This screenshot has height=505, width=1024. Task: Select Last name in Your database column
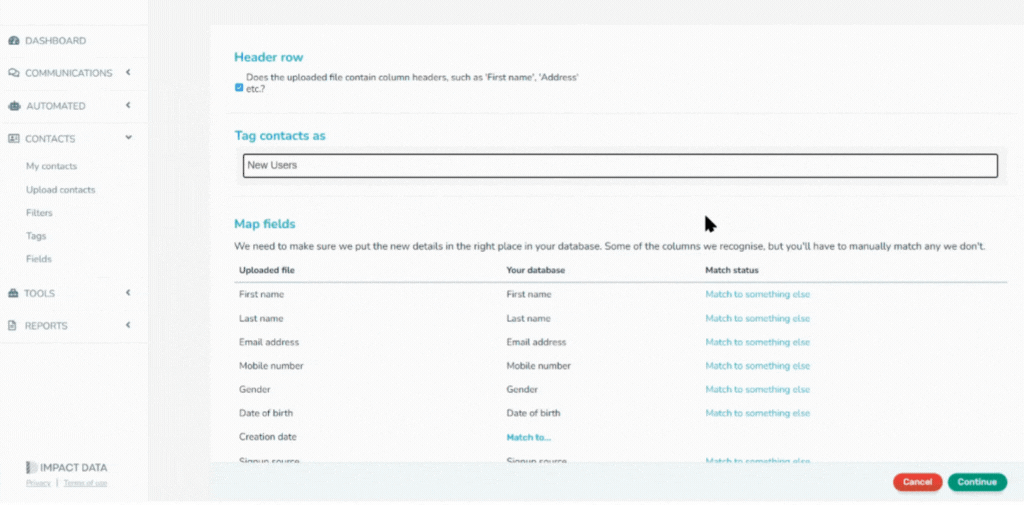pos(528,319)
